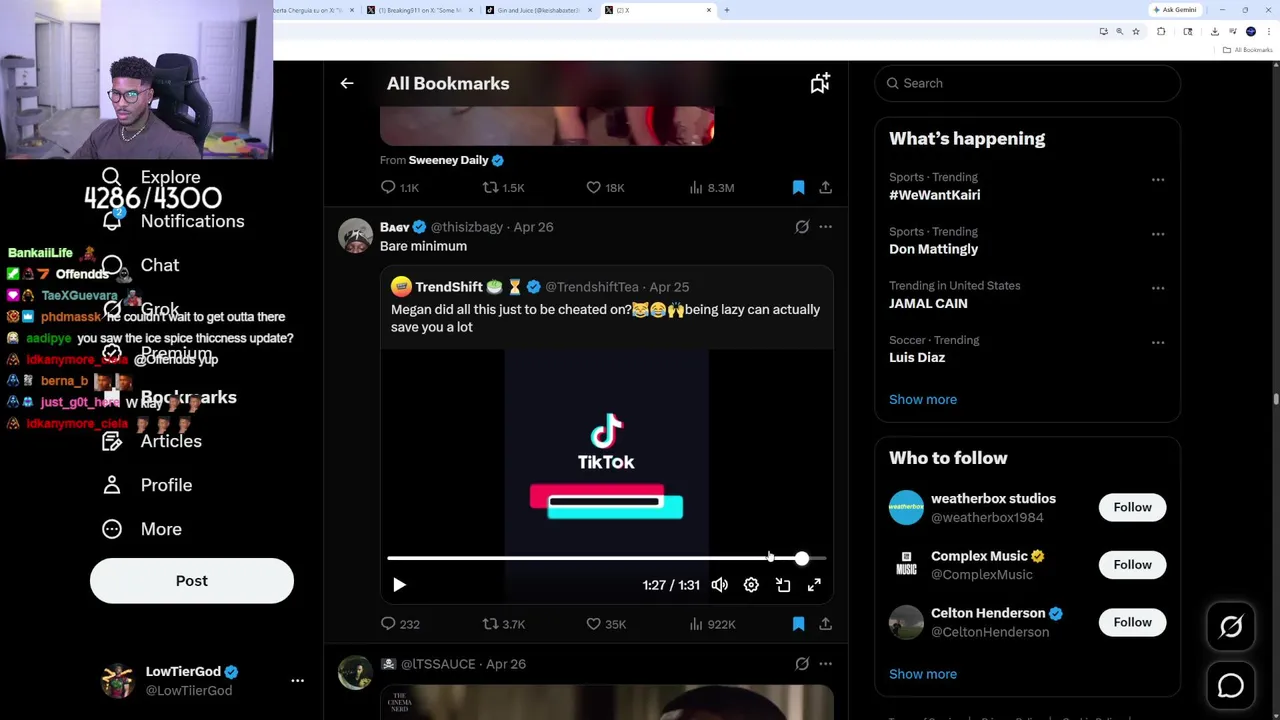
Task: Remove bookmark on the Sweeney Daily post
Action: coord(798,188)
